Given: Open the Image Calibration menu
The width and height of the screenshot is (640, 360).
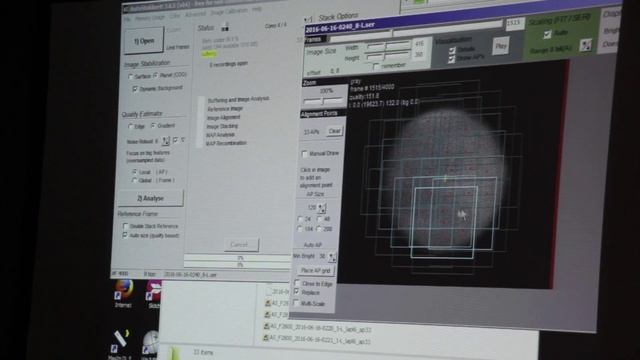Looking at the screenshot, I should pyautogui.click(x=229, y=12).
